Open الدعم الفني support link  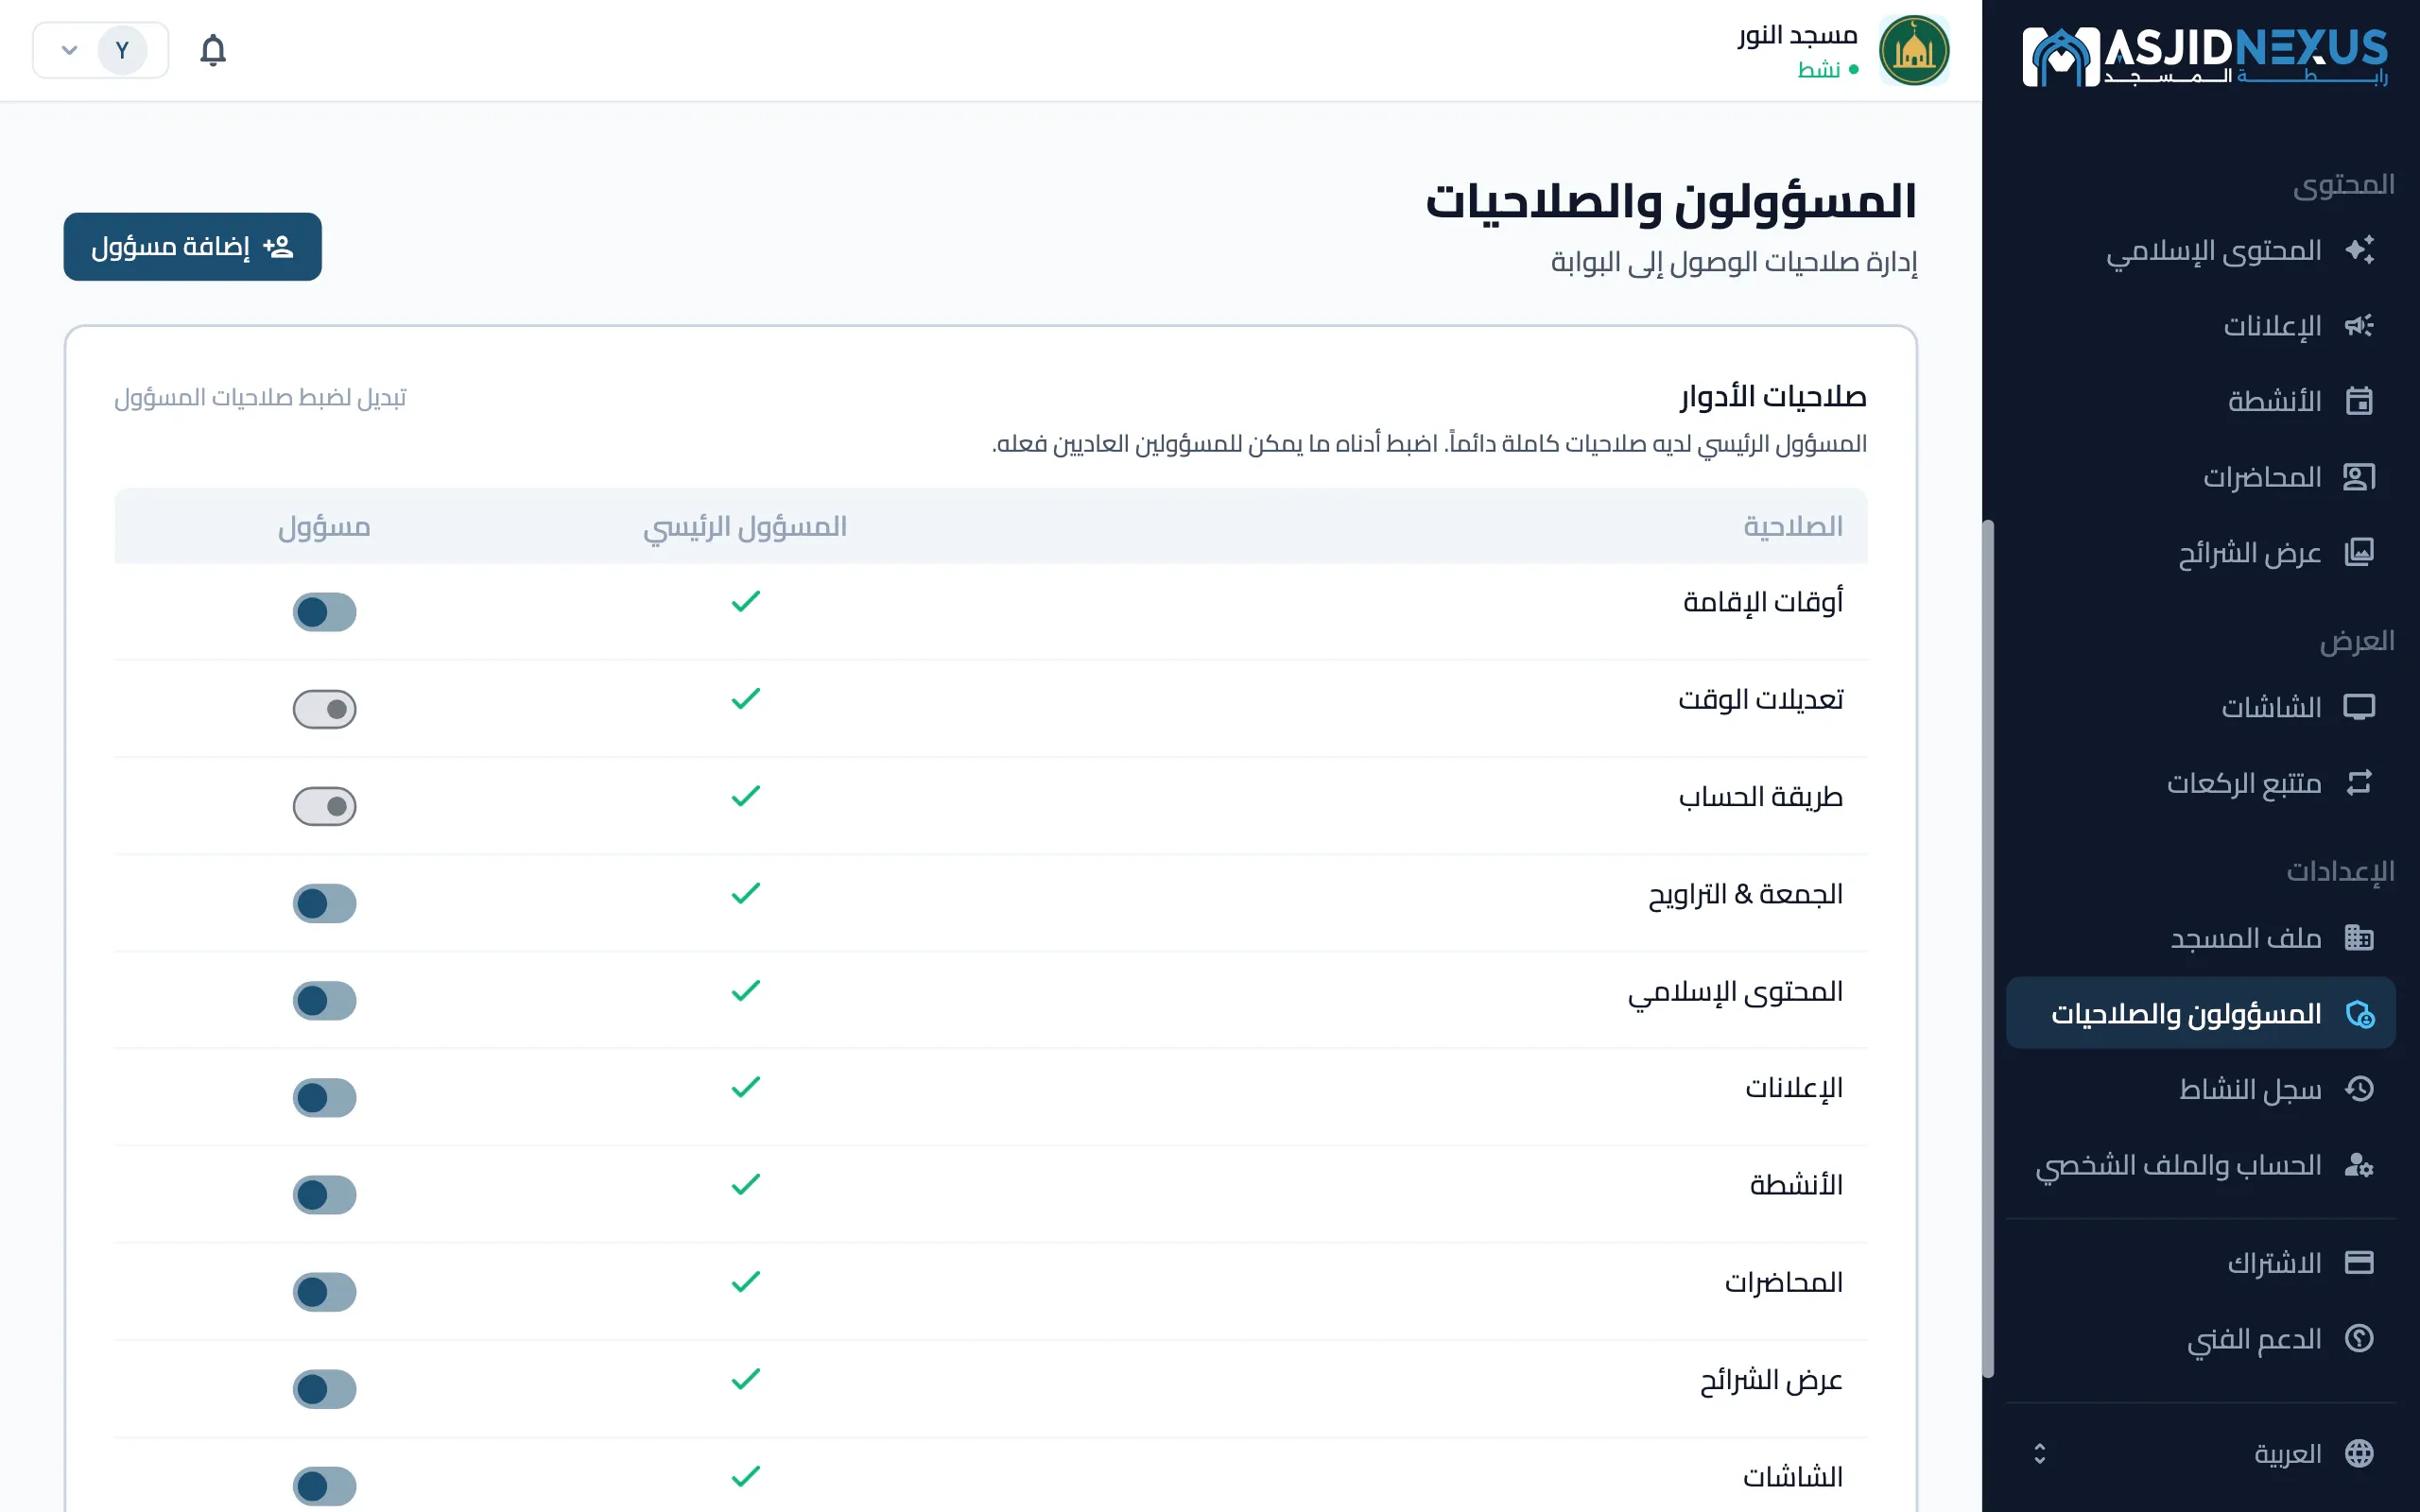click(x=2201, y=1338)
